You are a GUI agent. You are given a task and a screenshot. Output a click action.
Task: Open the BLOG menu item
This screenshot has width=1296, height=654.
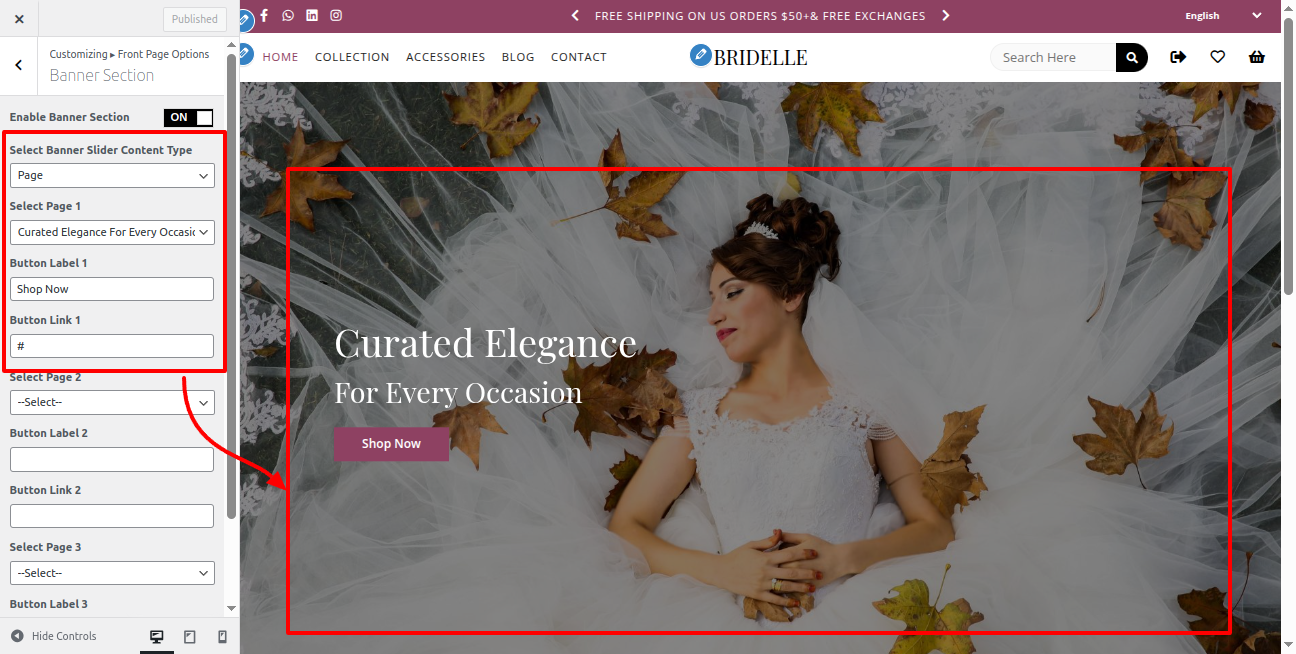[x=518, y=57]
